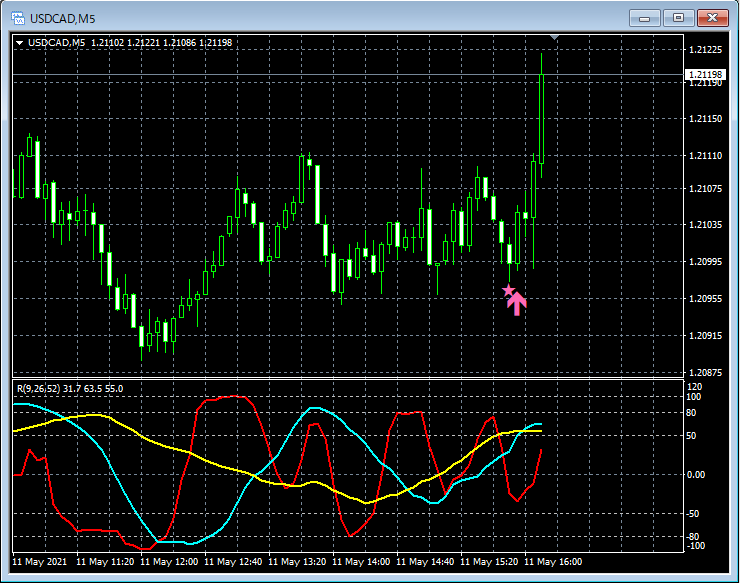Click the latest tall green candlestick
Image resolution: width=741 pixels, height=583 pixels.
542,118
